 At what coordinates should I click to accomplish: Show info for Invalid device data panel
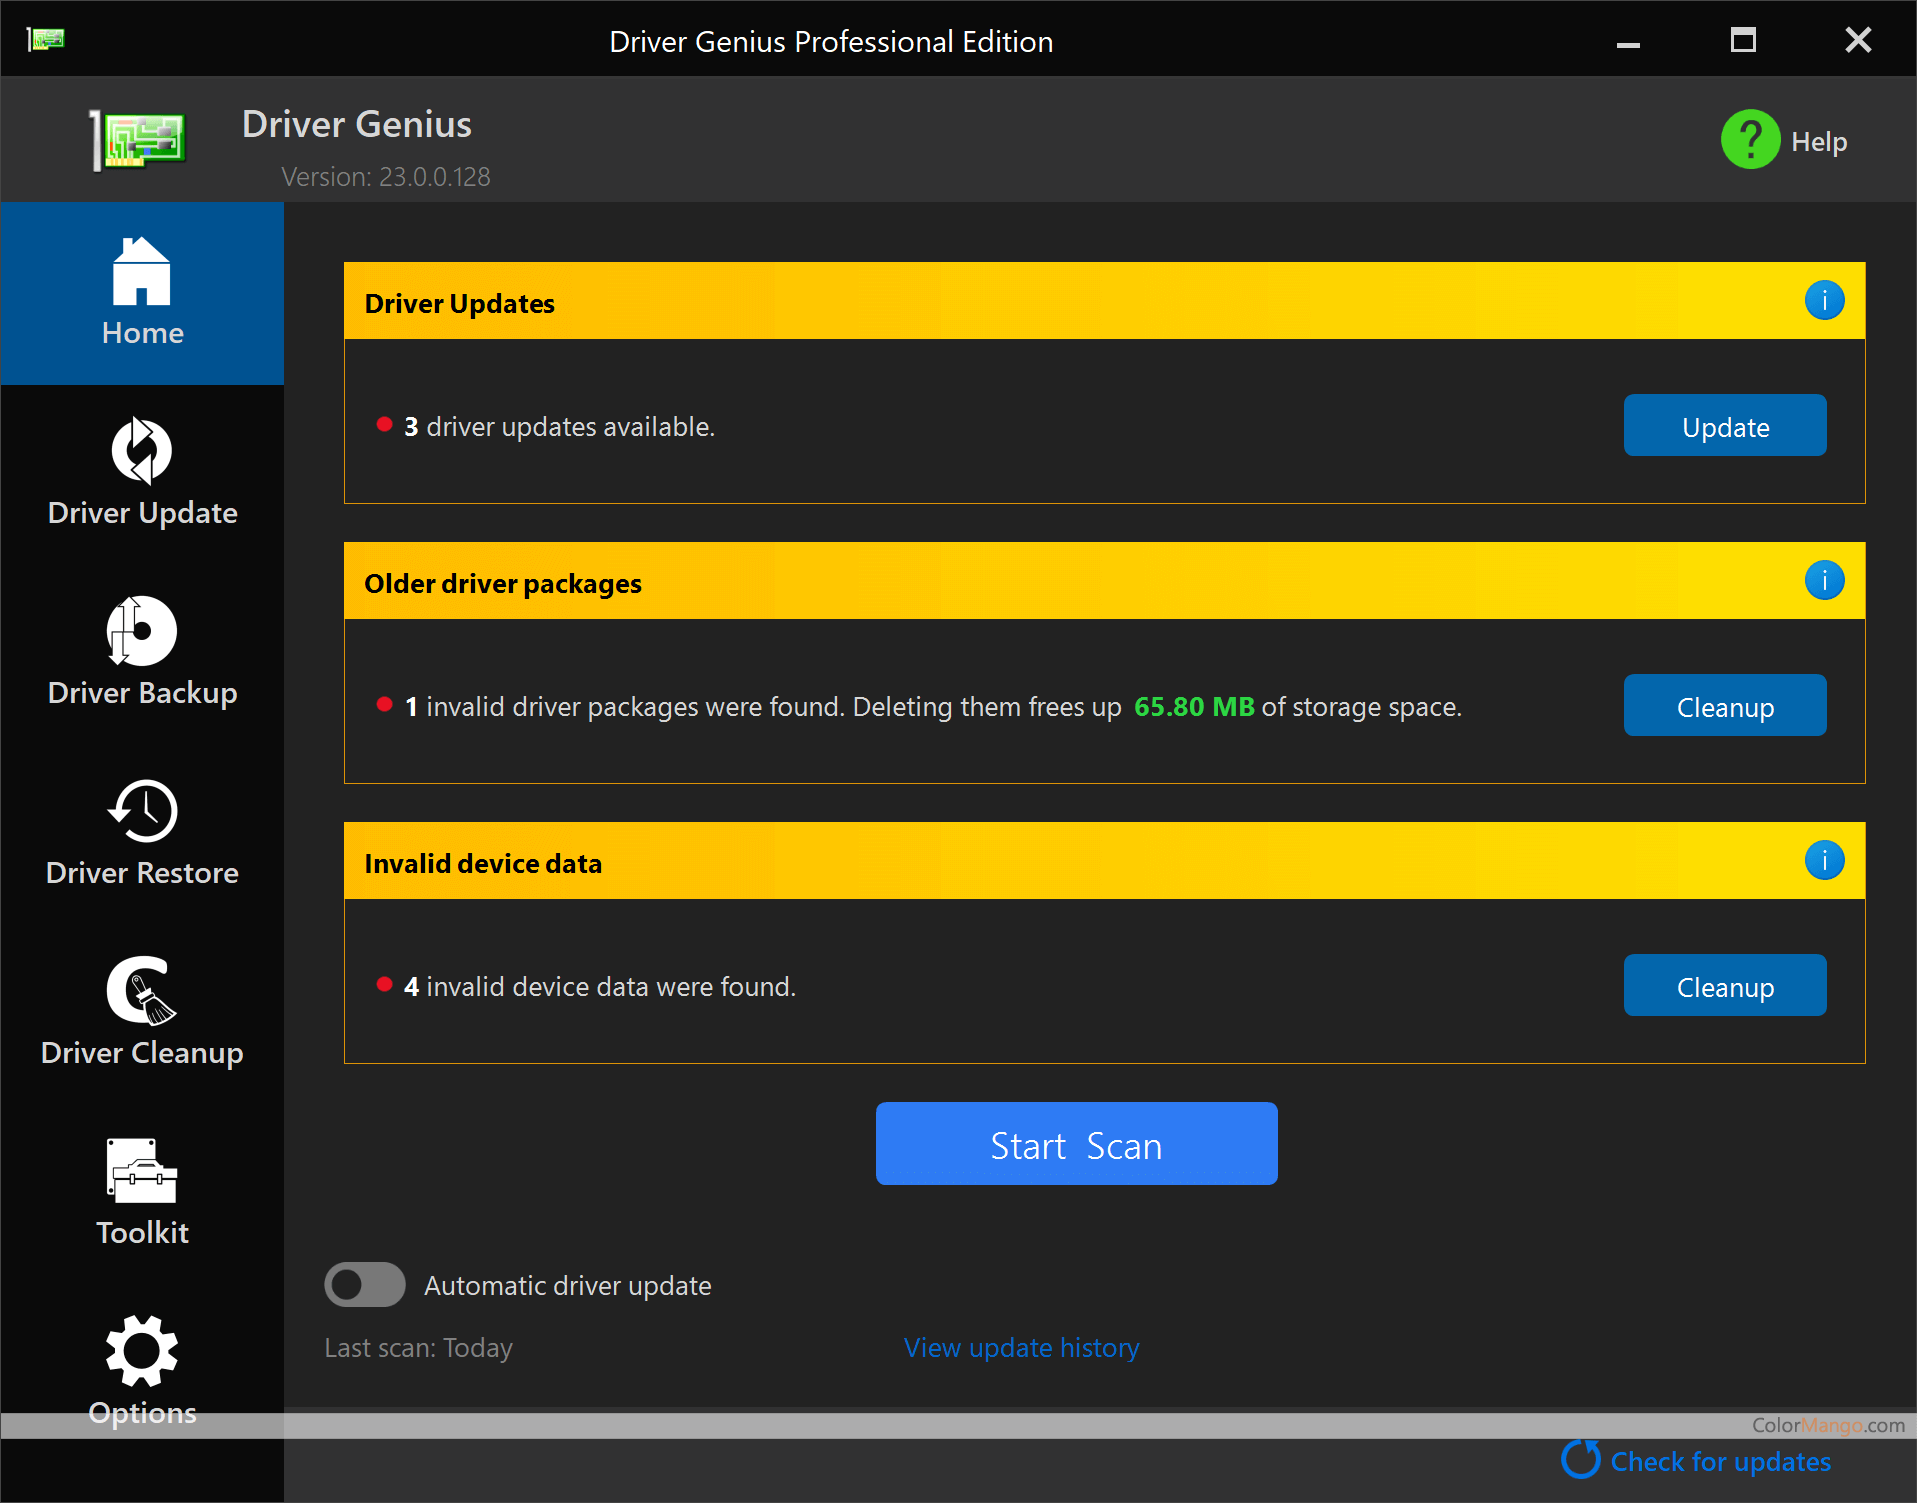pos(1824,860)
